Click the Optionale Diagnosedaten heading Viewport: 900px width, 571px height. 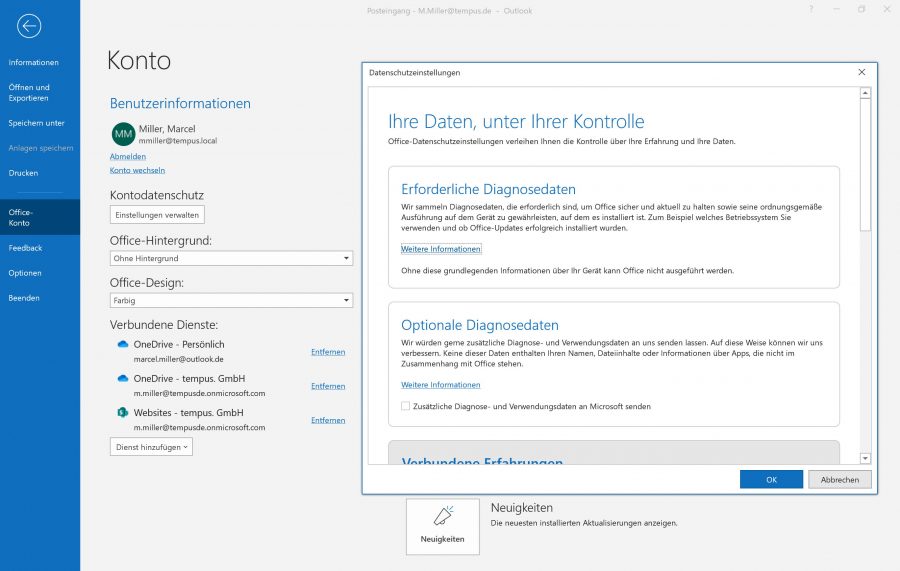pos(480,325)
